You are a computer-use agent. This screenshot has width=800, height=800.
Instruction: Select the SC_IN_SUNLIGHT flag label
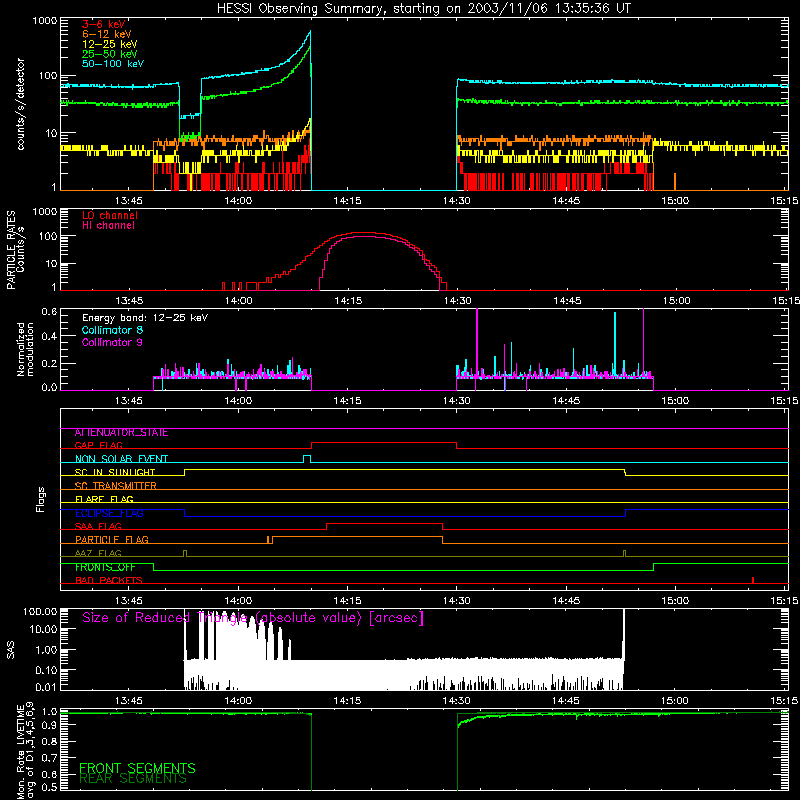pos(115,472)
